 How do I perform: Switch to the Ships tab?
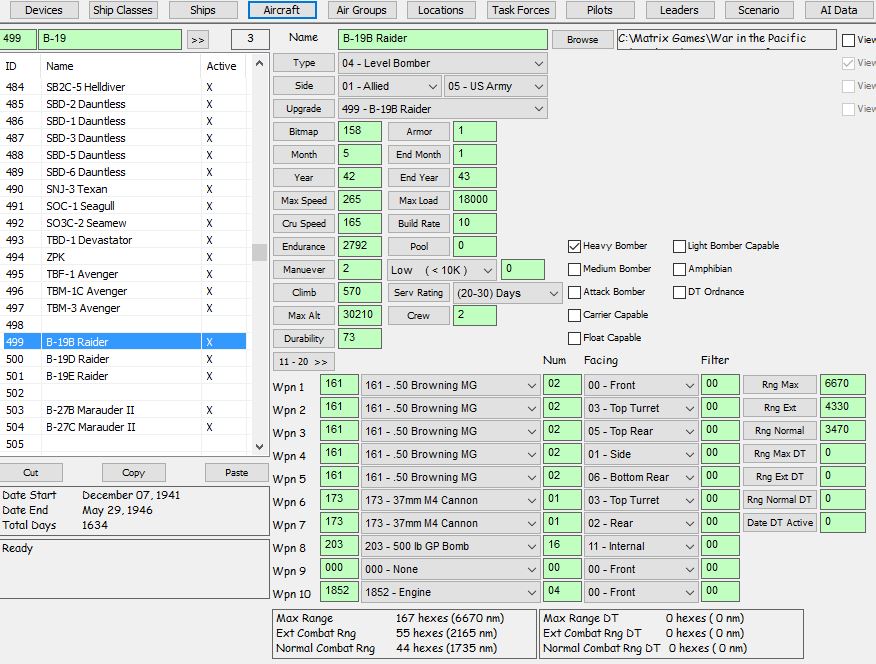point(202,10)
